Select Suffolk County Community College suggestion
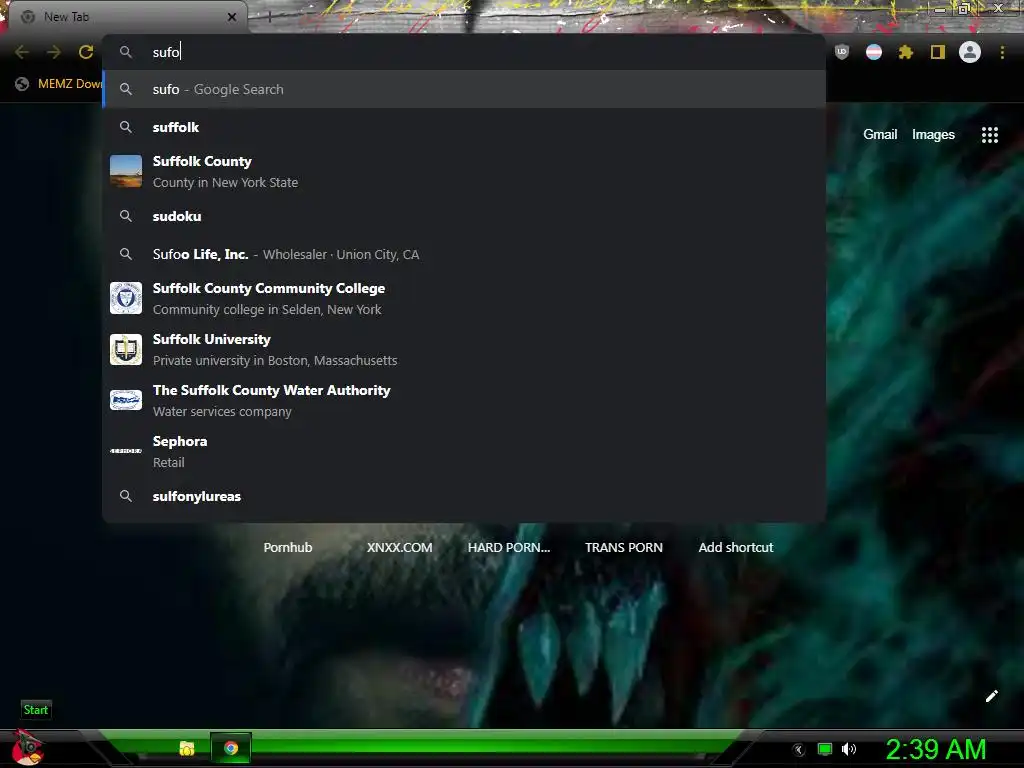The image size is (1024, 768). (x=464, y=298)
